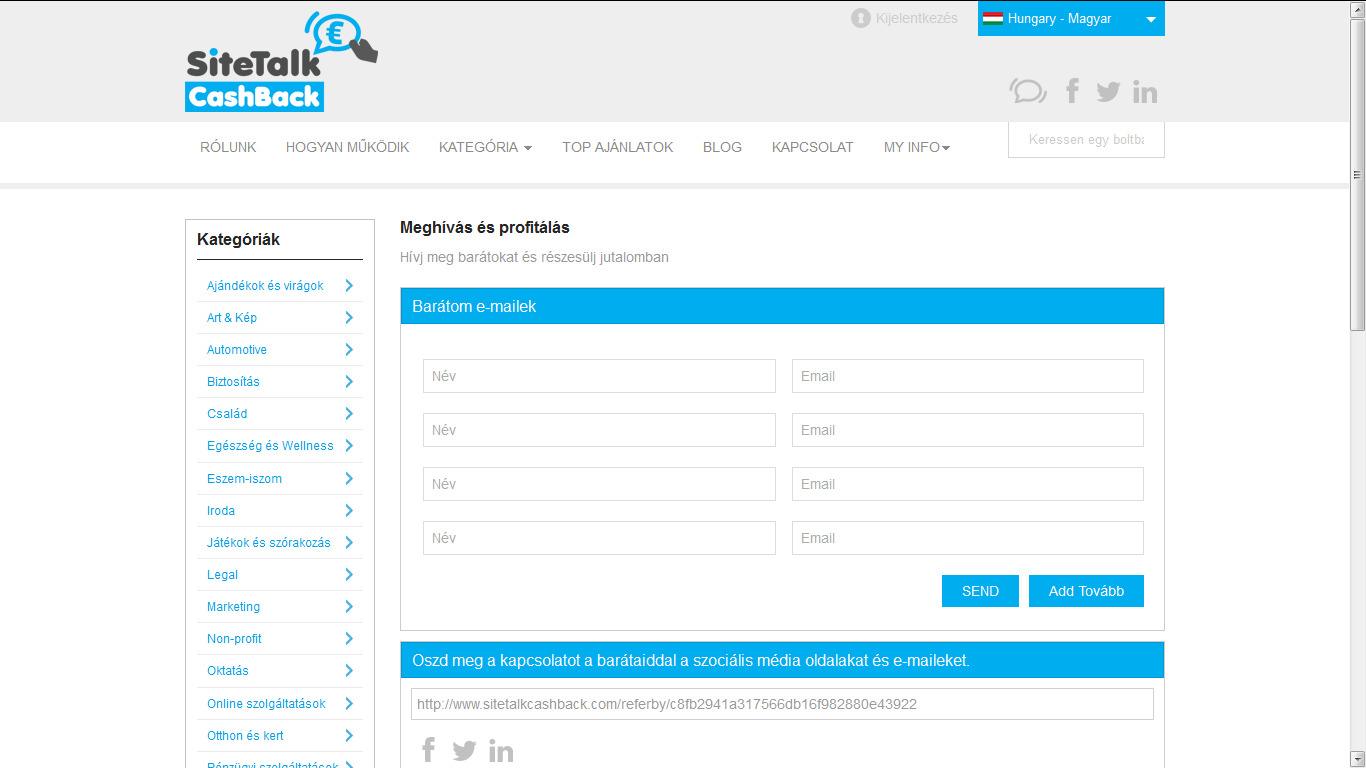1366x768 pixels.
Task: Open the Játékok és szórakozás category link
Action: [268, 543]
